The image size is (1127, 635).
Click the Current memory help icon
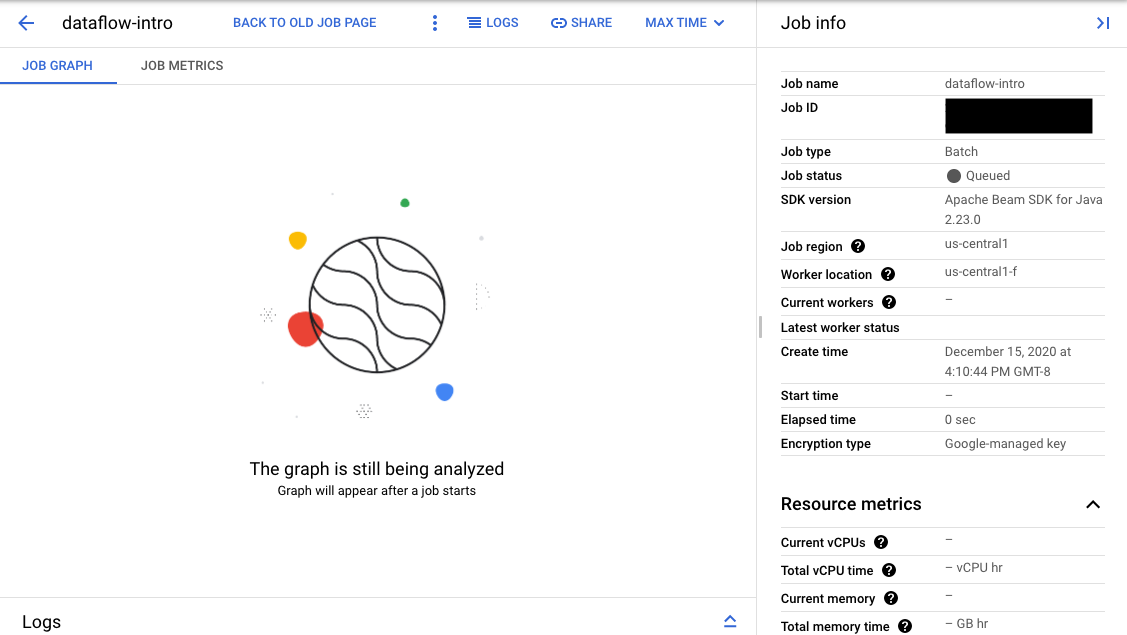[x=890, y=598]
